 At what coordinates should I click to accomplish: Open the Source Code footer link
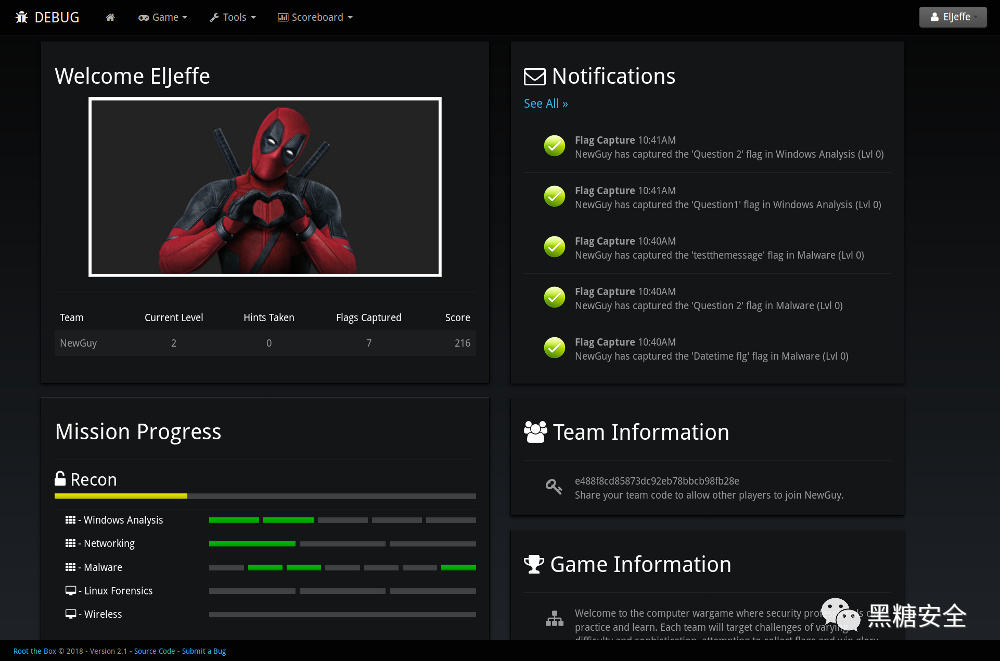pyautogui.click(x=154, y=651)
